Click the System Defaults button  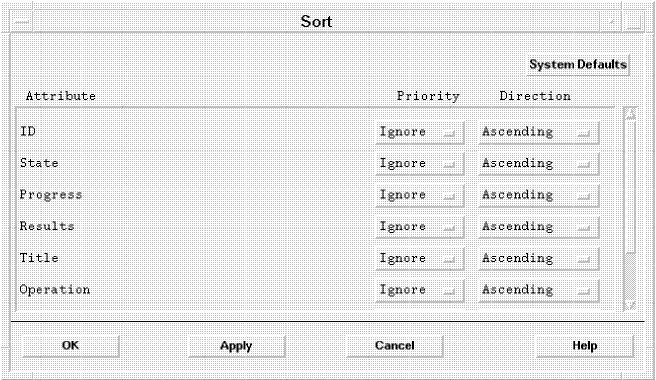[x=578, y=65]
